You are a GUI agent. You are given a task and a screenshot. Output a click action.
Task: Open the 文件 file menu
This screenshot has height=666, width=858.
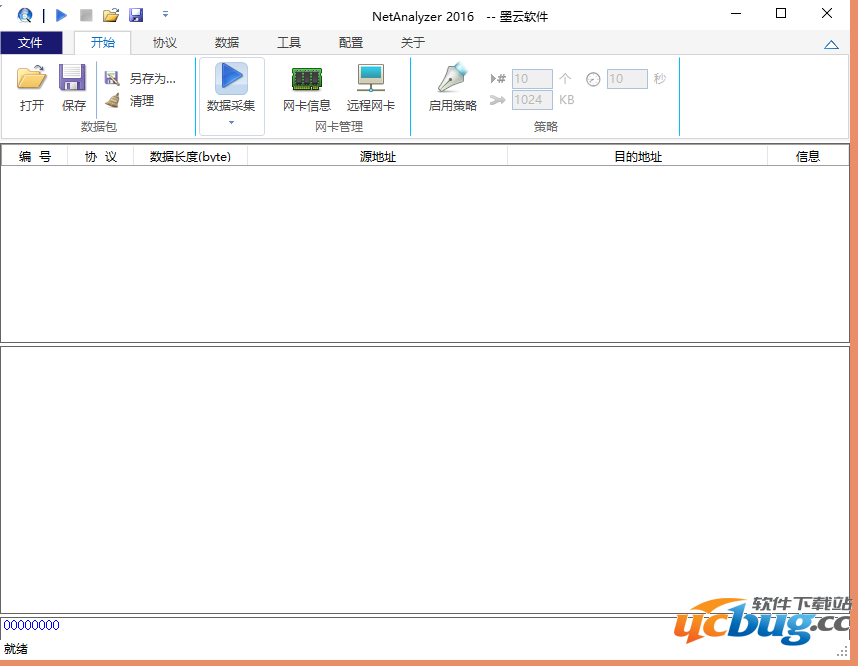click(30, 43)
